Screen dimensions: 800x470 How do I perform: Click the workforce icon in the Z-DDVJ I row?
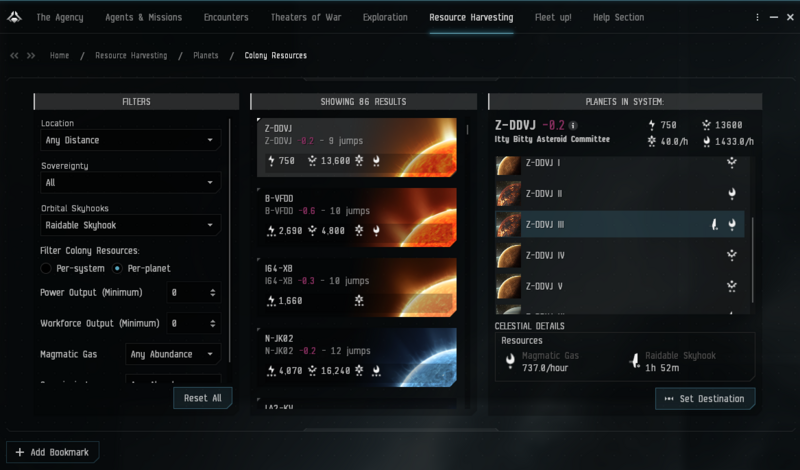pyautogui.click(x=732, y=163)
